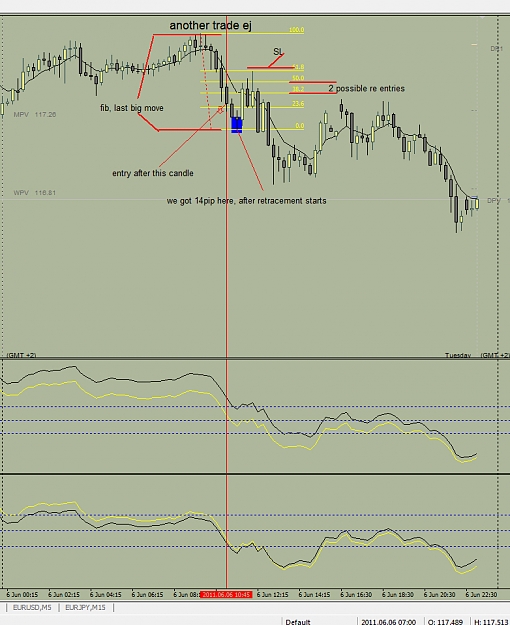The height and width of the screenshot is (625, 510).
Task: Switch to the EURUSD,M5 chart tab
Action: [32, 607]
